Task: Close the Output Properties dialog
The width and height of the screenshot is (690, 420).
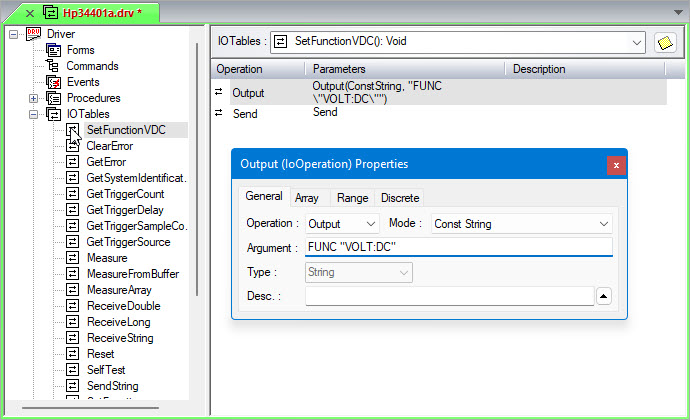Action: pos(616,164)
